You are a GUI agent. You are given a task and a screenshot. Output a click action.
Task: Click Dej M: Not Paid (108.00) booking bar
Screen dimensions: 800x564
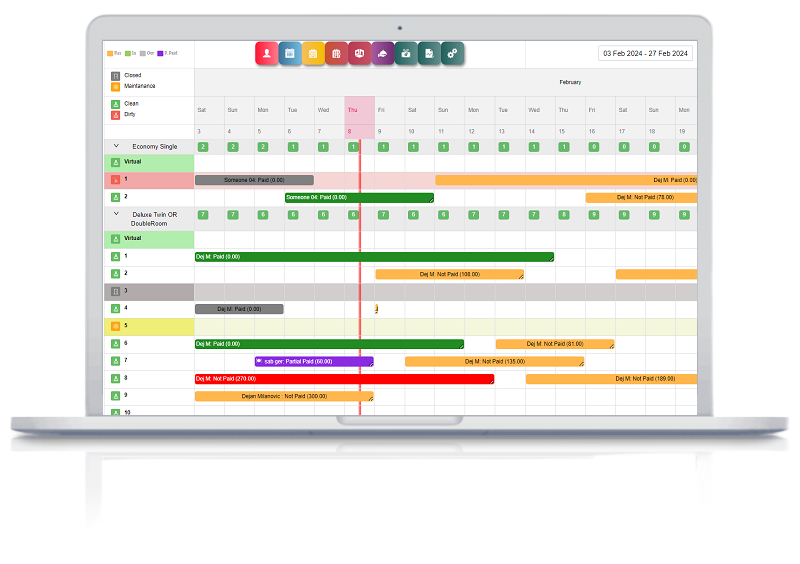[x=449, y=274]
